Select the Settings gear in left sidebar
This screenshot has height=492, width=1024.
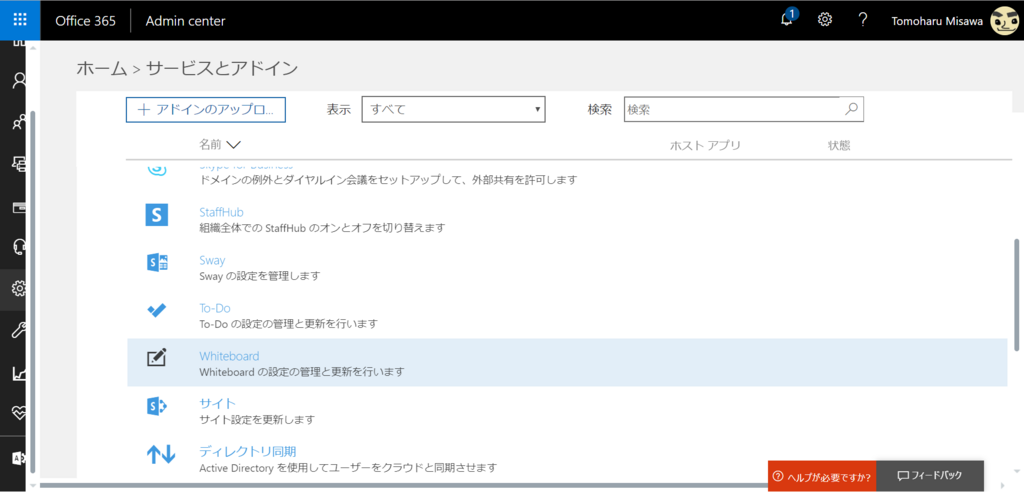click(x=20, y=288)
